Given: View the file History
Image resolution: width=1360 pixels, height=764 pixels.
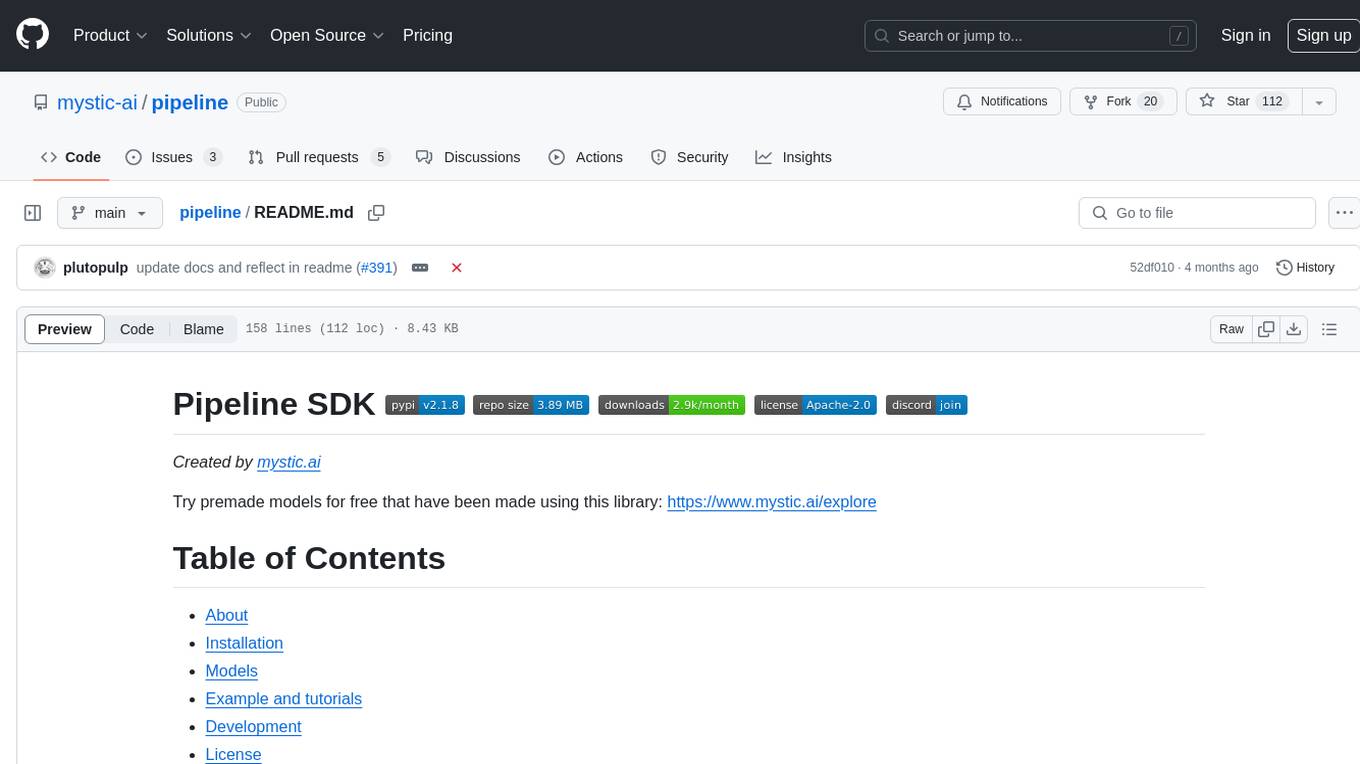Looking at the screenshot, I should click(x=1305, y=268).
